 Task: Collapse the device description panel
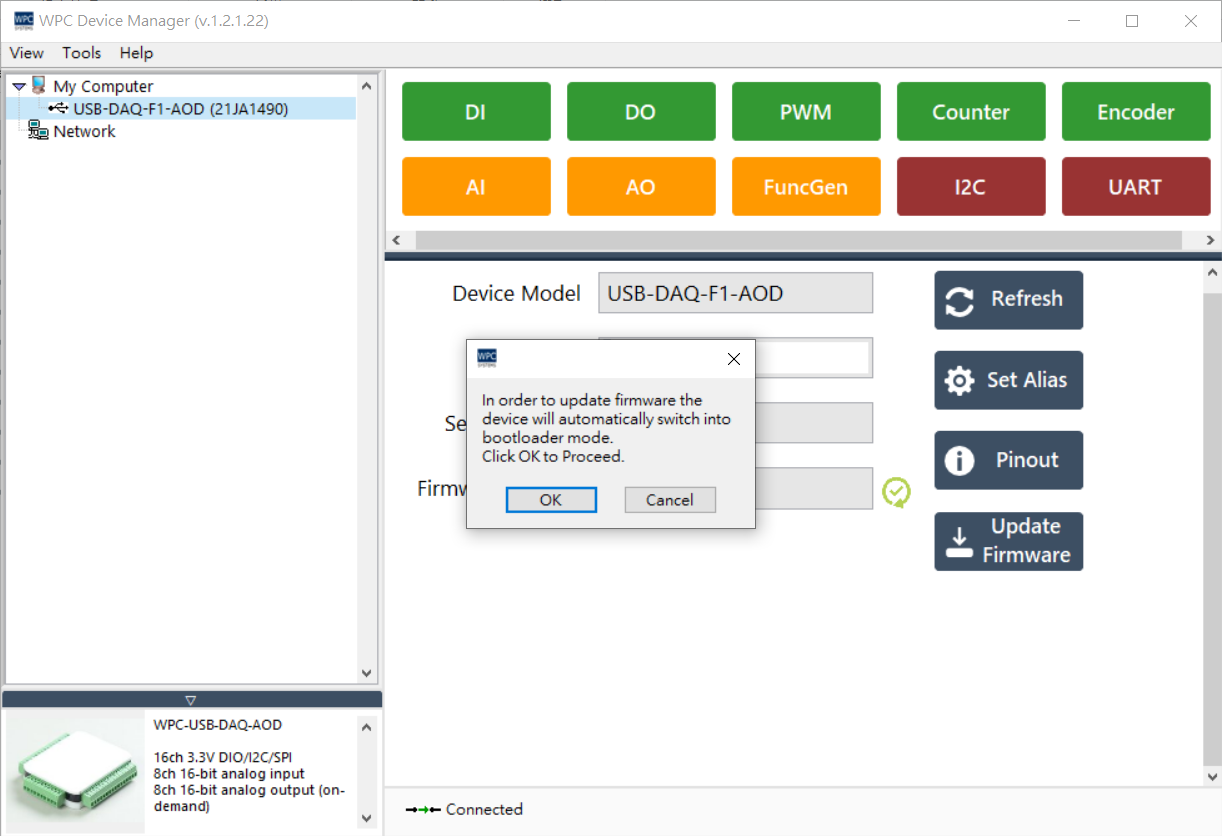[191, 698]
